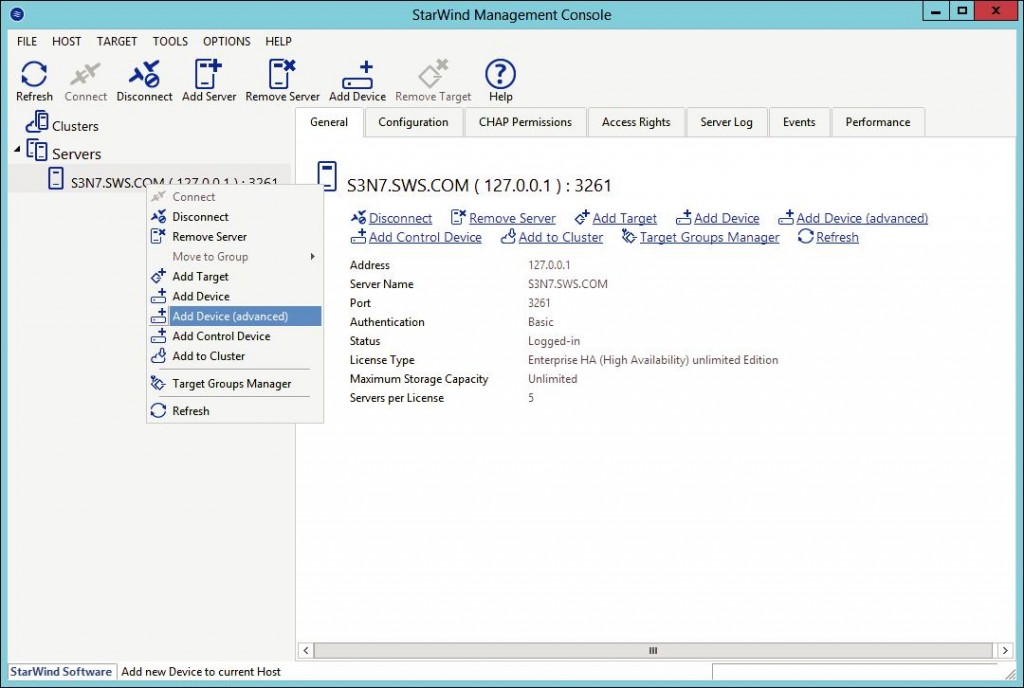Select the General tab

point(329,122)
